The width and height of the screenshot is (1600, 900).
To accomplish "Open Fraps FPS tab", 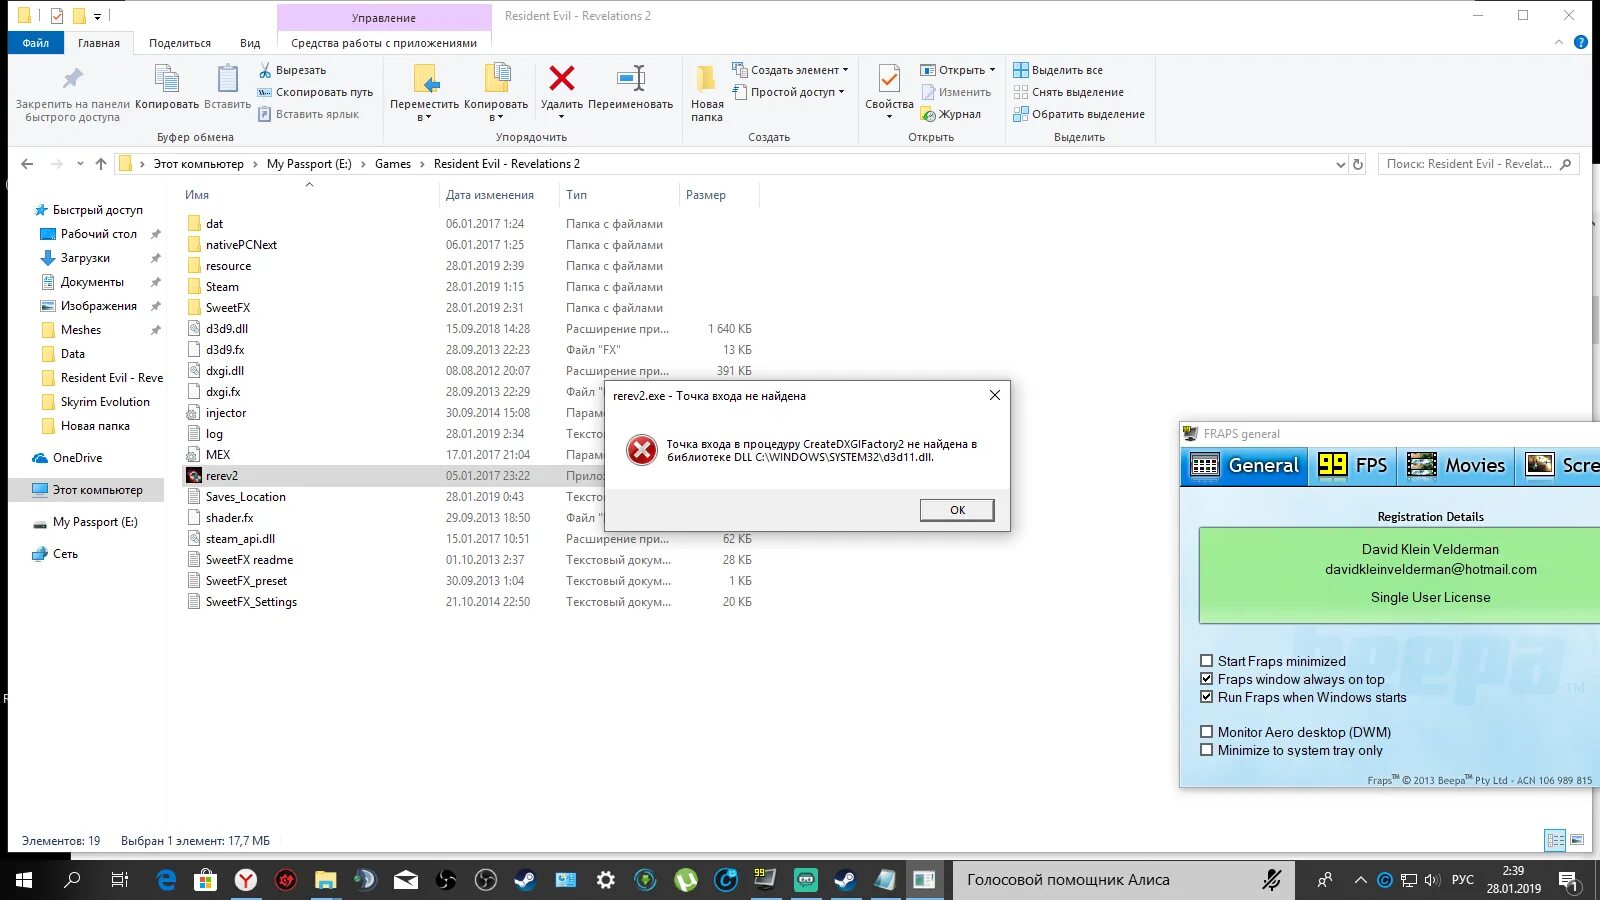I will 1353,466.
